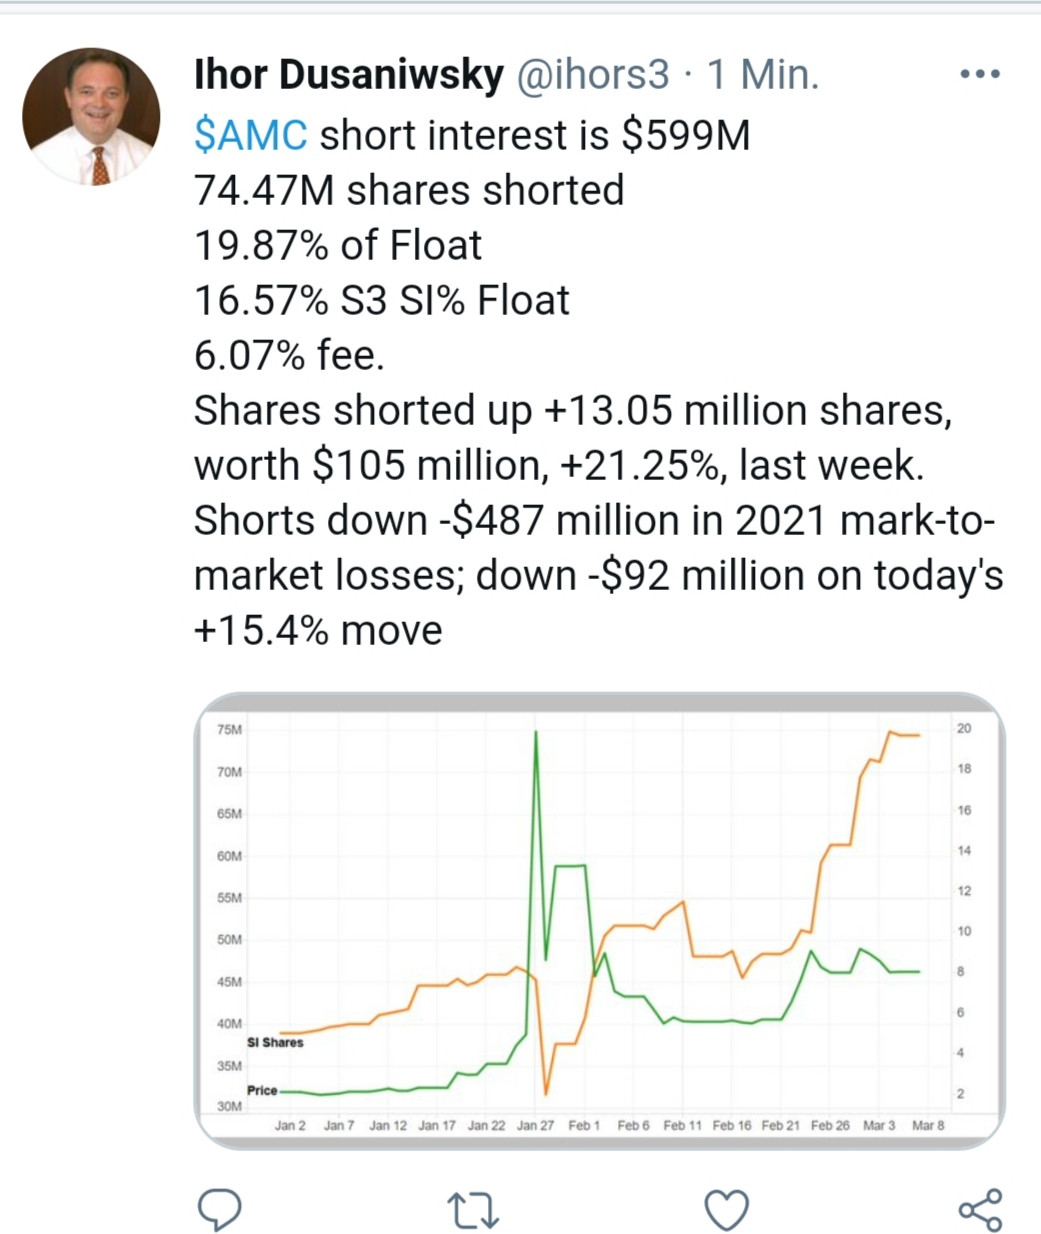The height and width of the screenshot is (1234, 1041).
Task: Click the green price spike near Jan 27
Action: [x=536, y=740]
